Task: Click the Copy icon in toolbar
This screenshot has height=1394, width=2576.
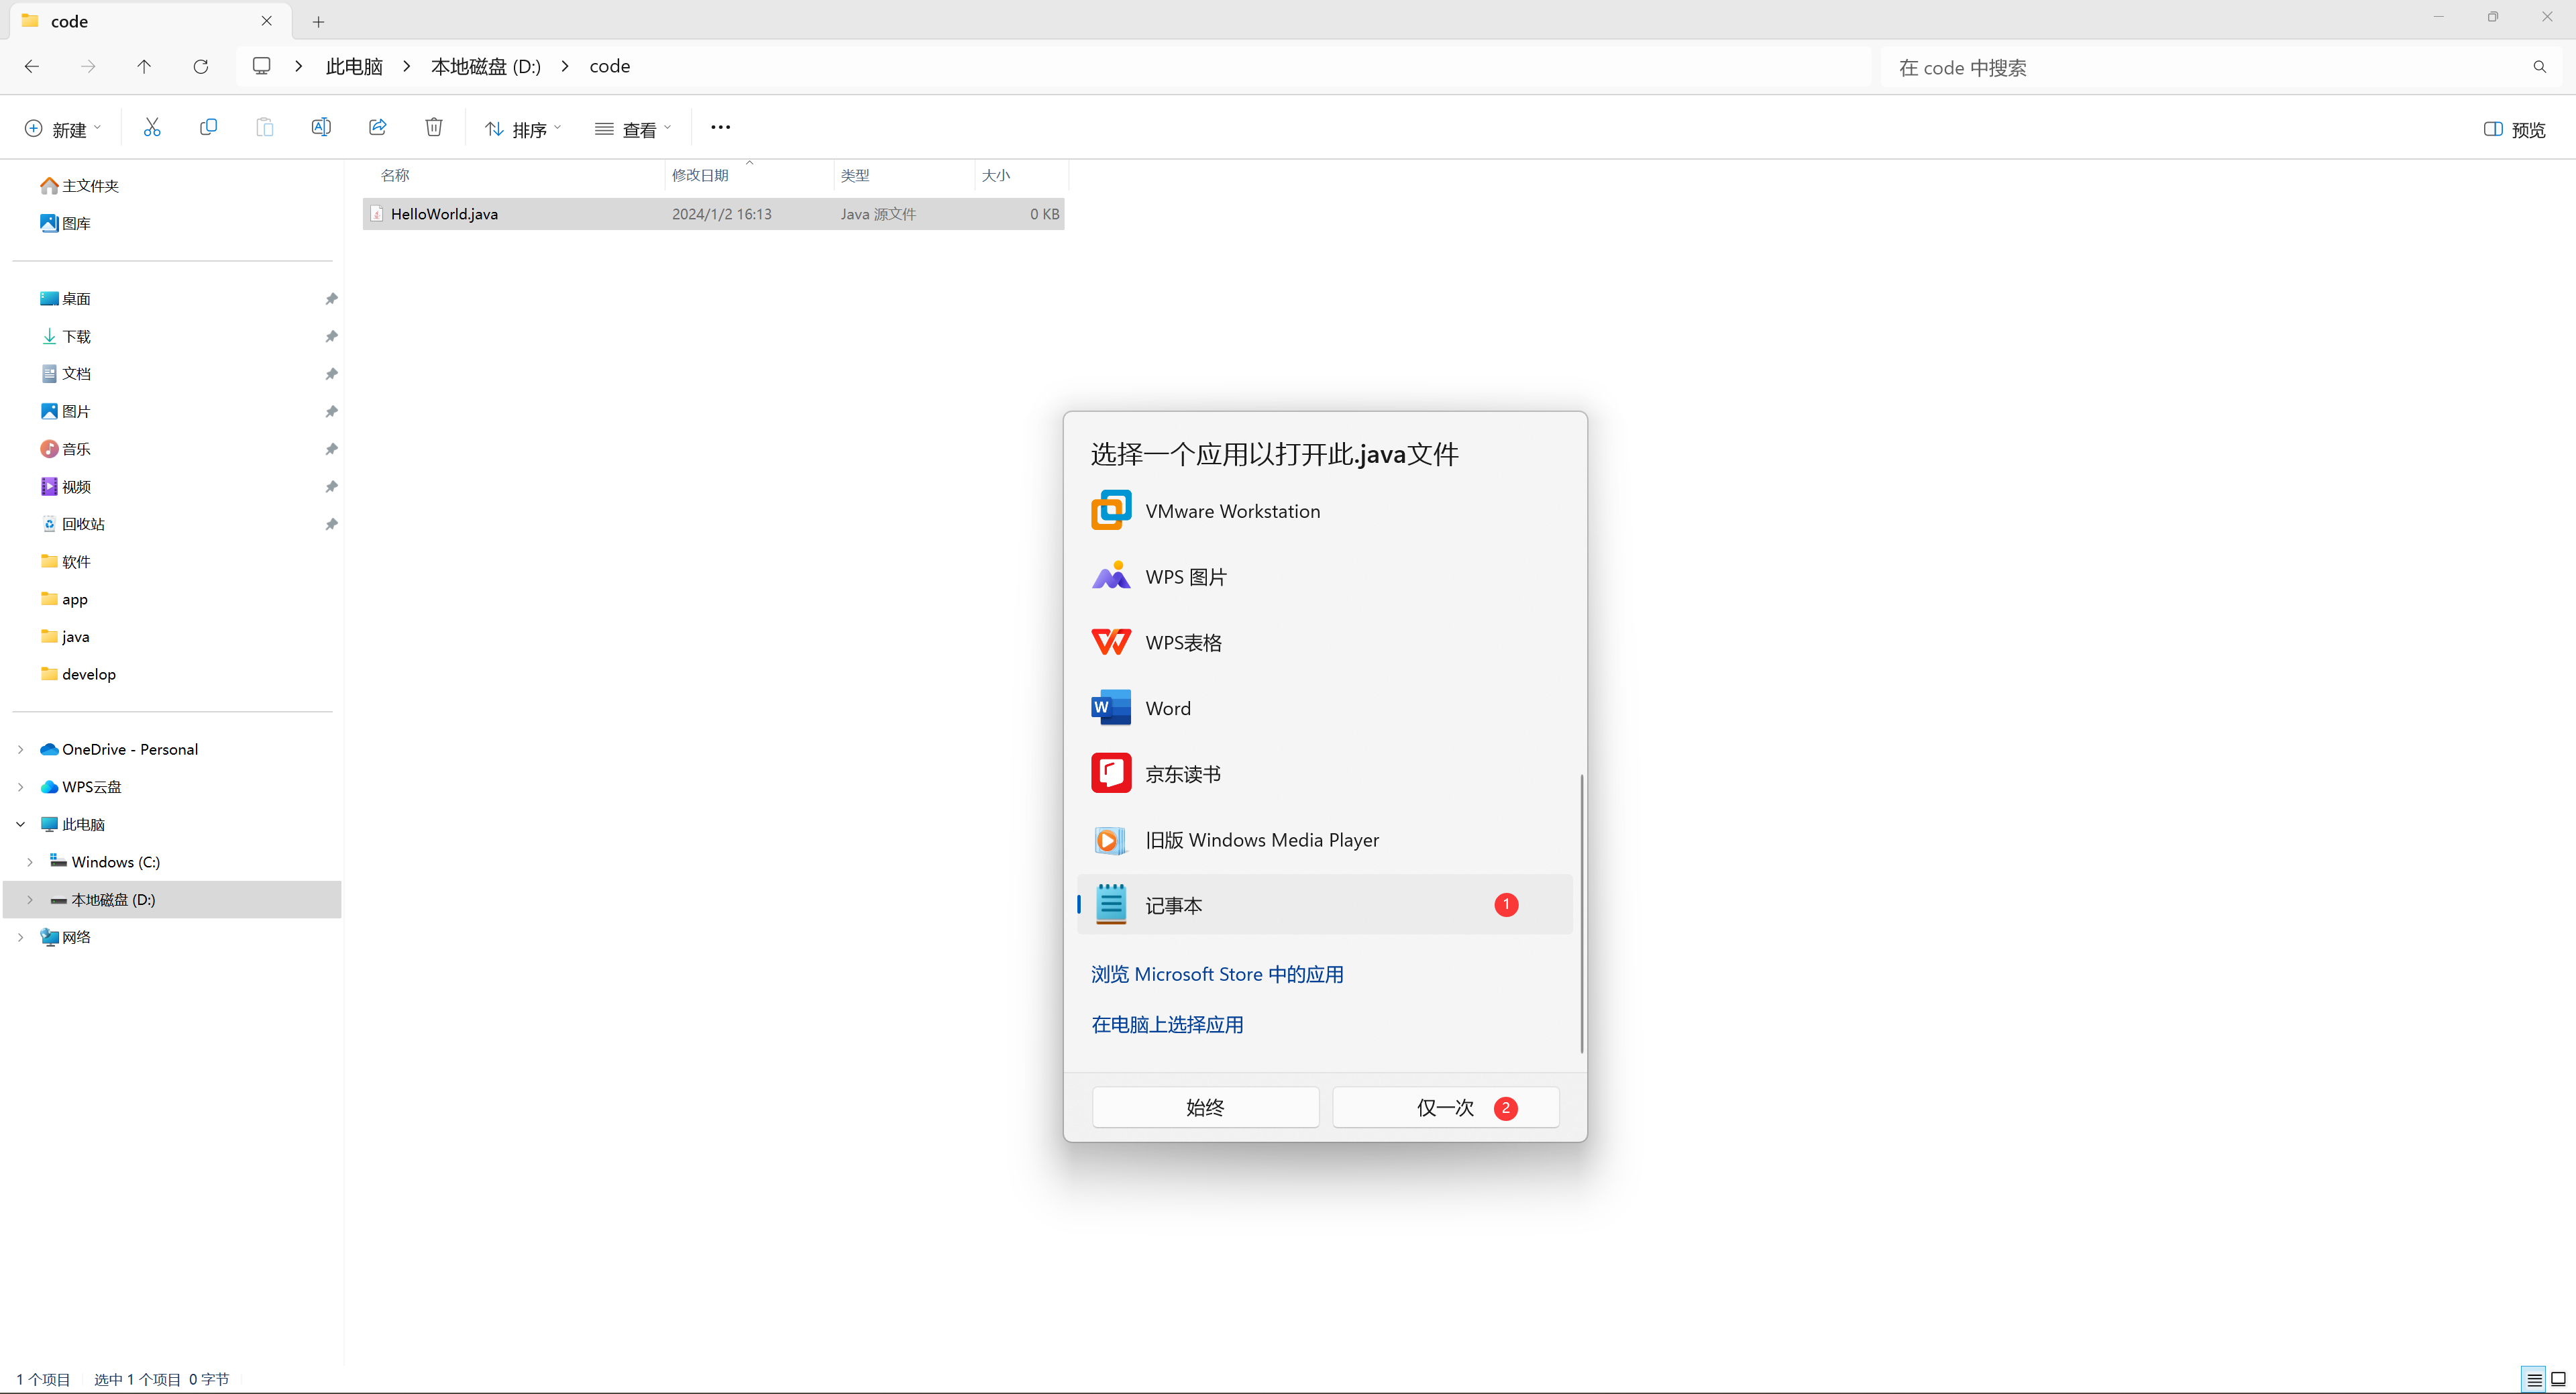Action: pos(208,127)
